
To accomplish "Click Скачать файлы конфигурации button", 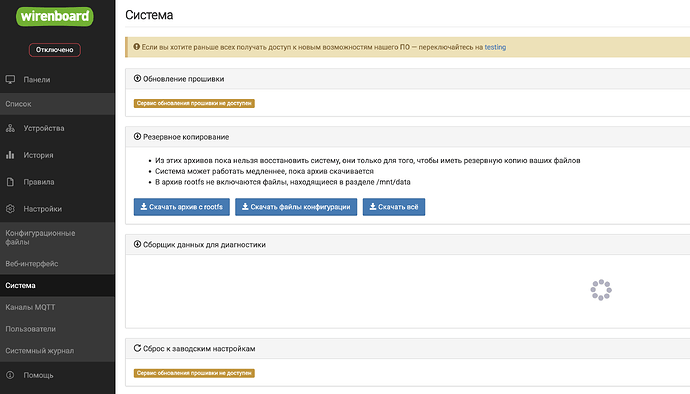I will (x=296, y=207).
